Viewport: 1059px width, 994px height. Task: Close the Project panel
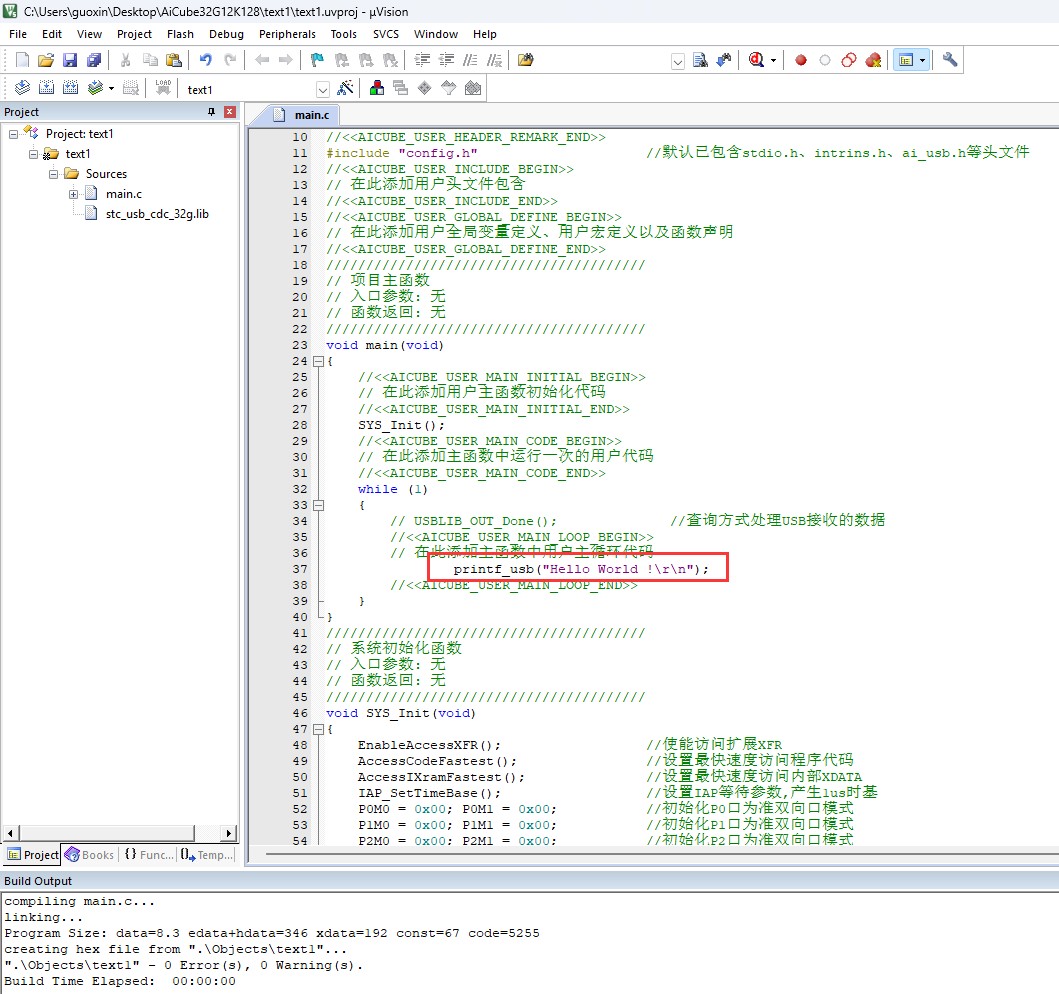pyautogui.click(x=230, y=111)
